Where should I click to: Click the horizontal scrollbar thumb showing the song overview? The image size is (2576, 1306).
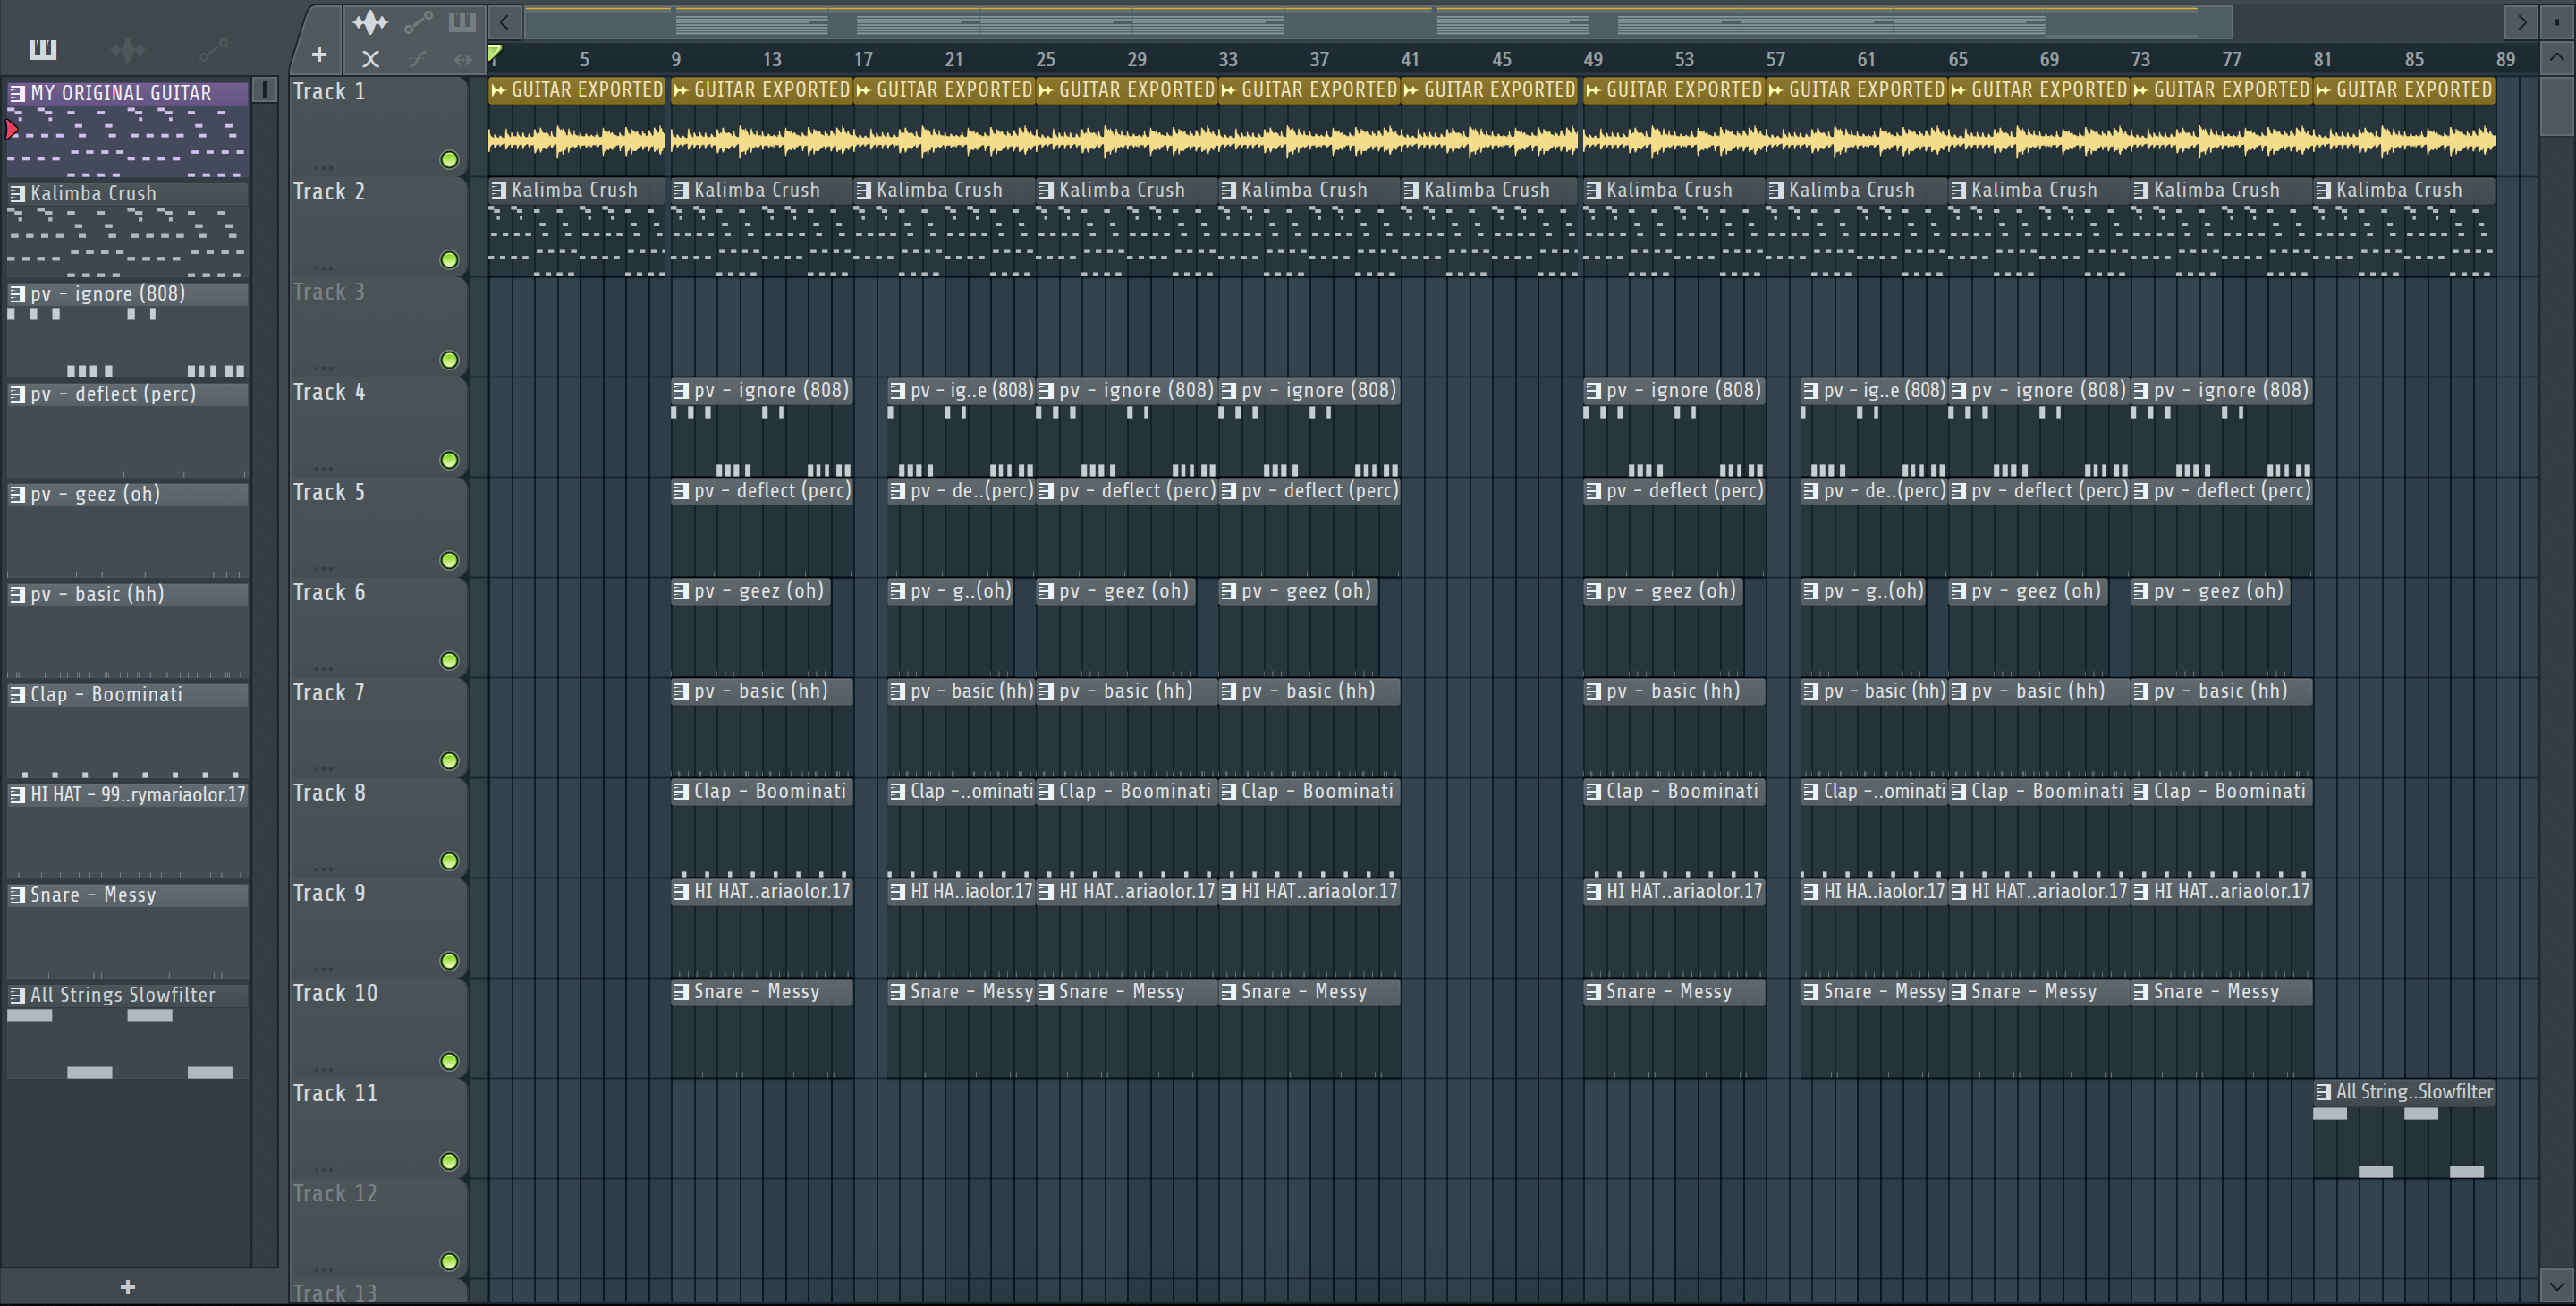point(1378,21)
